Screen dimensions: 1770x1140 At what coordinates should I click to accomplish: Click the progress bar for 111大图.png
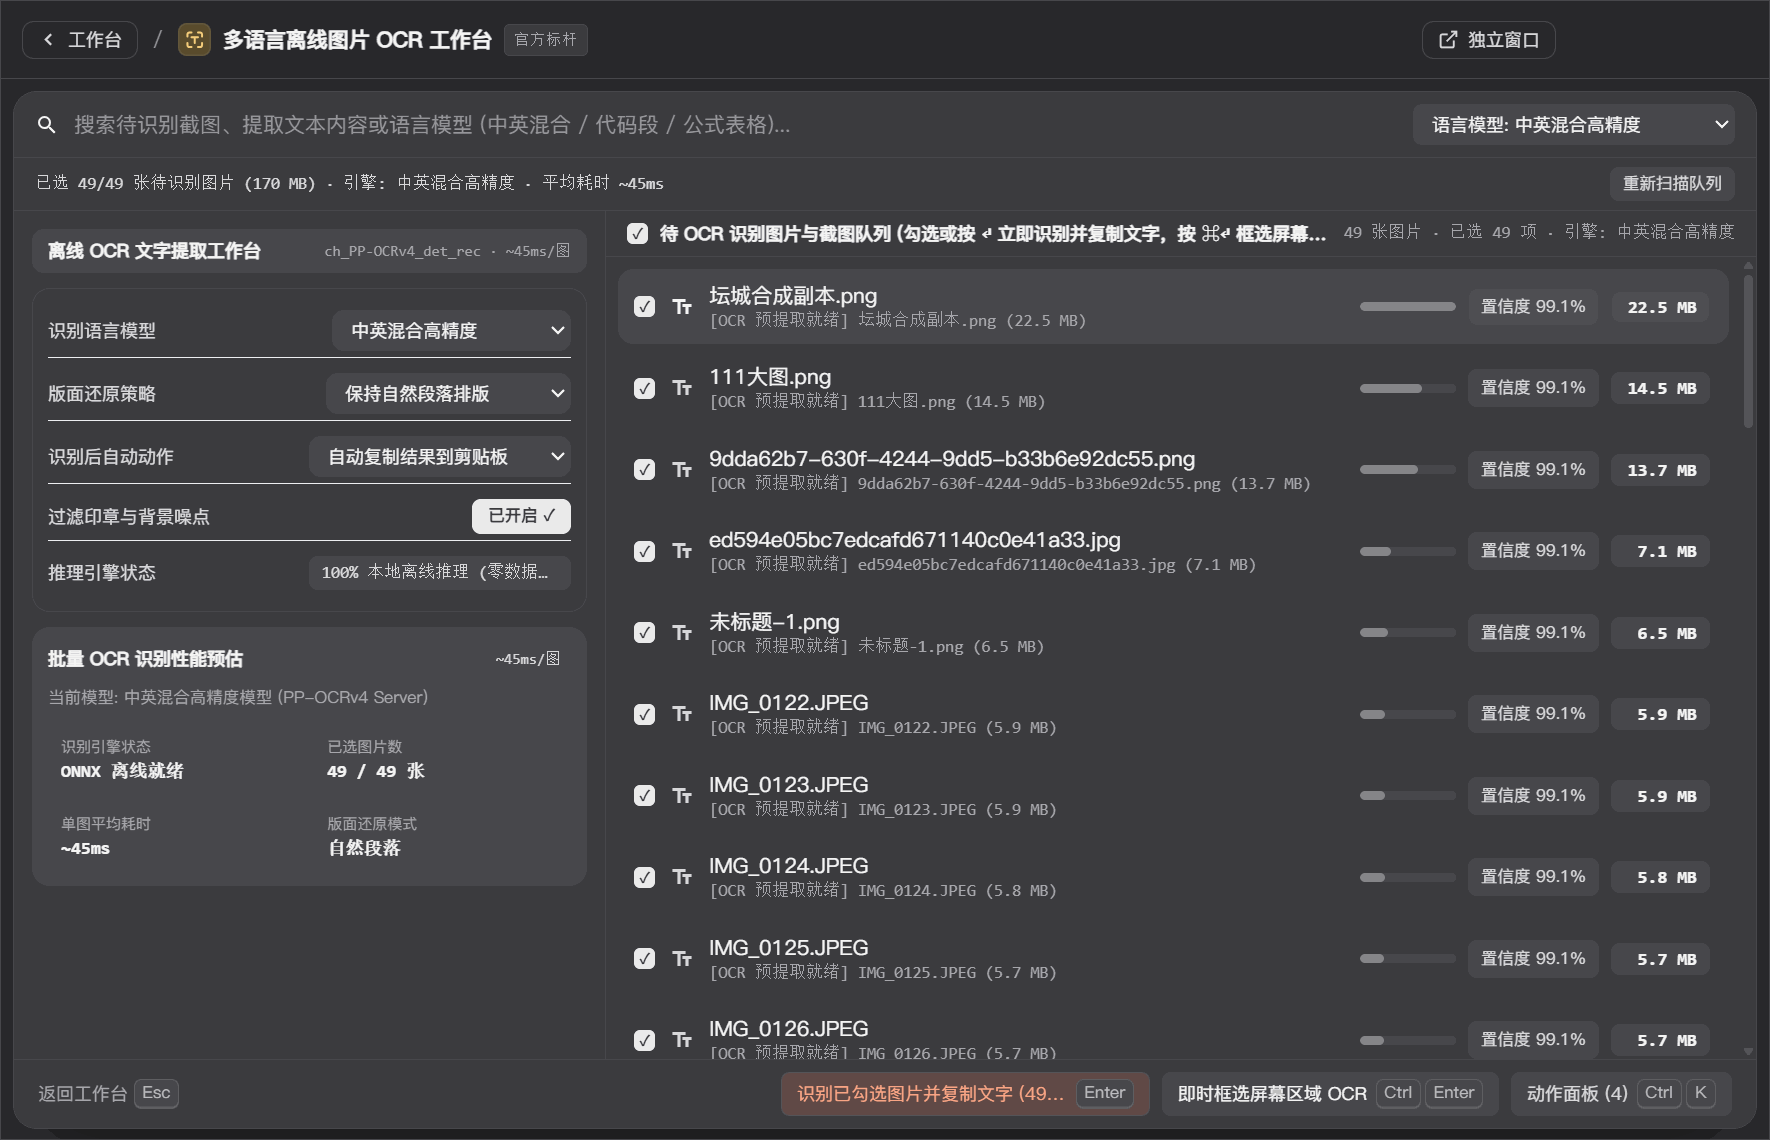coord(1407,388)
